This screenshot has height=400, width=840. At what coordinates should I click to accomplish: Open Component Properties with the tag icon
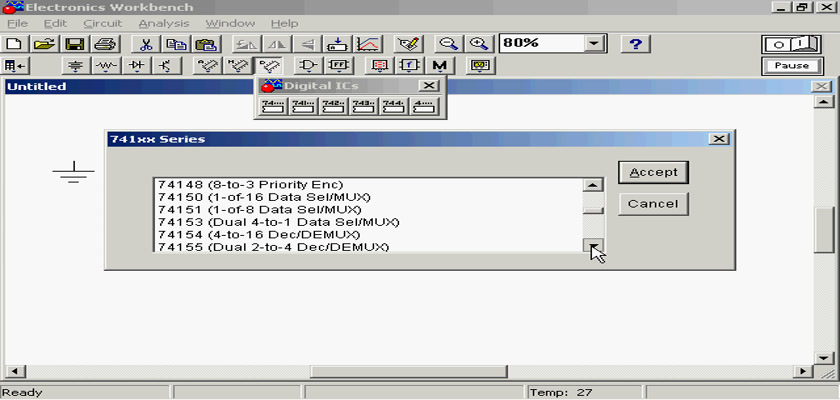pyautogui.click(x=409, y=44)
